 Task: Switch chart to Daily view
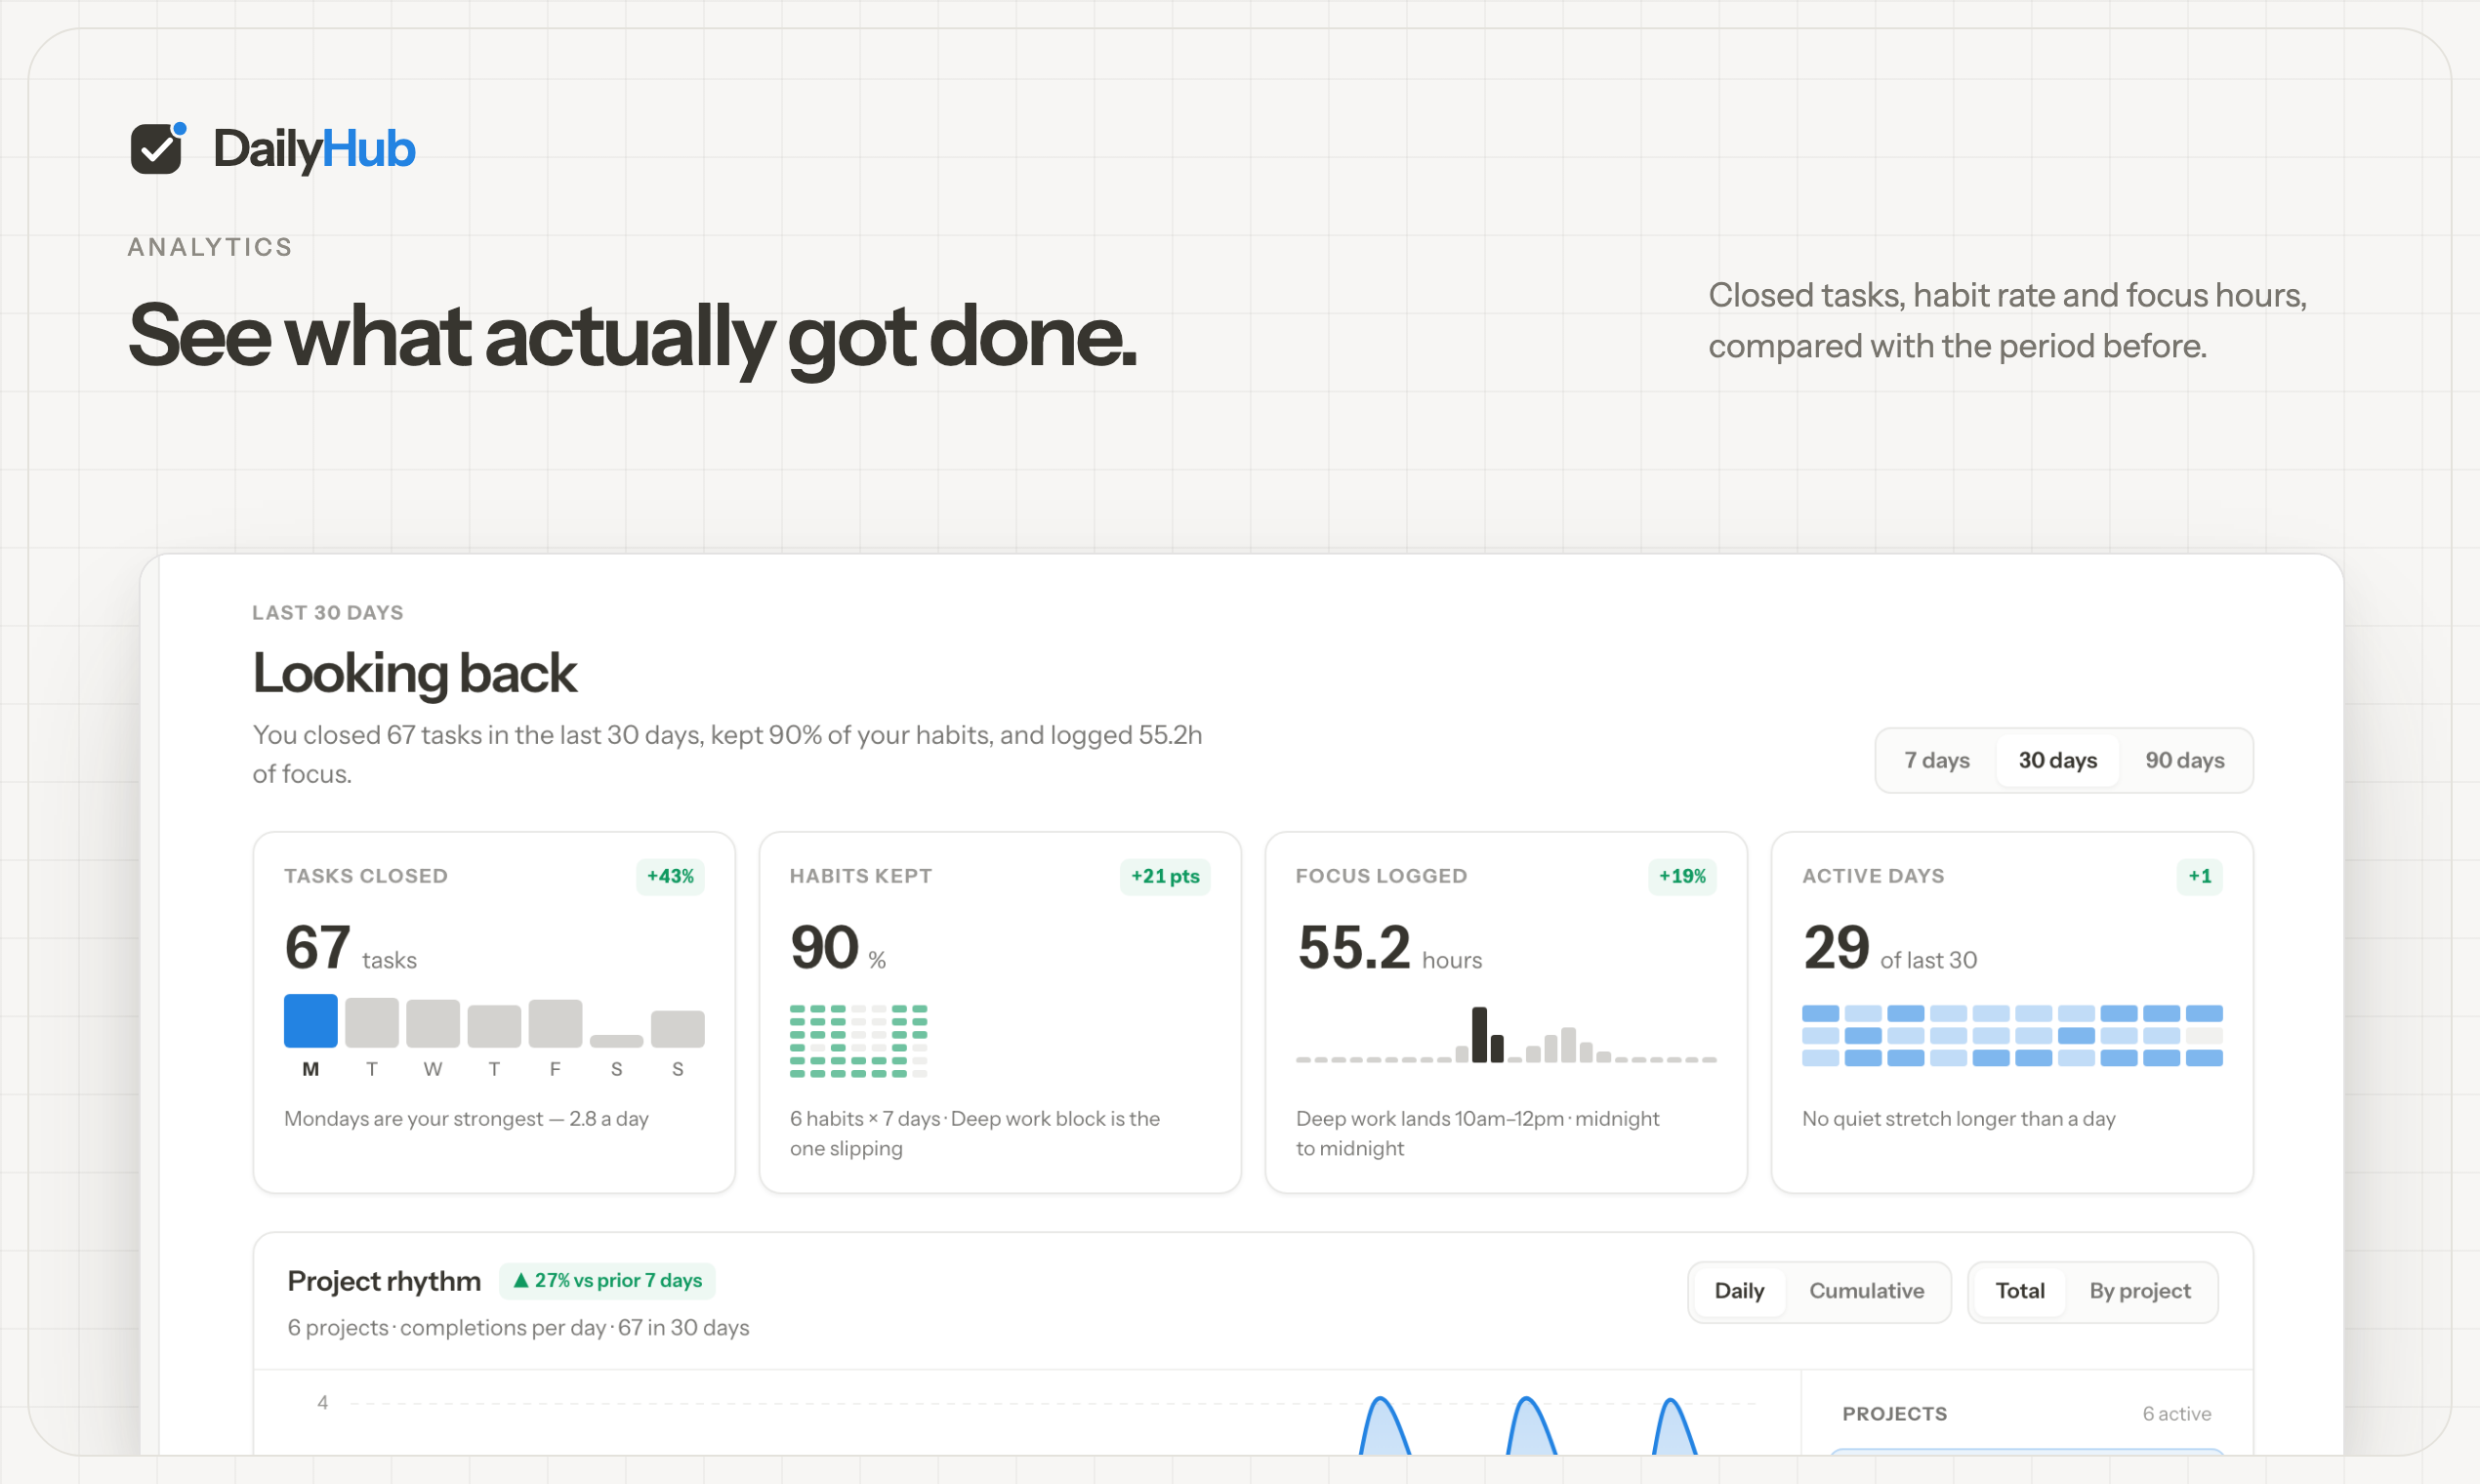click(x=1739, y=1291)
